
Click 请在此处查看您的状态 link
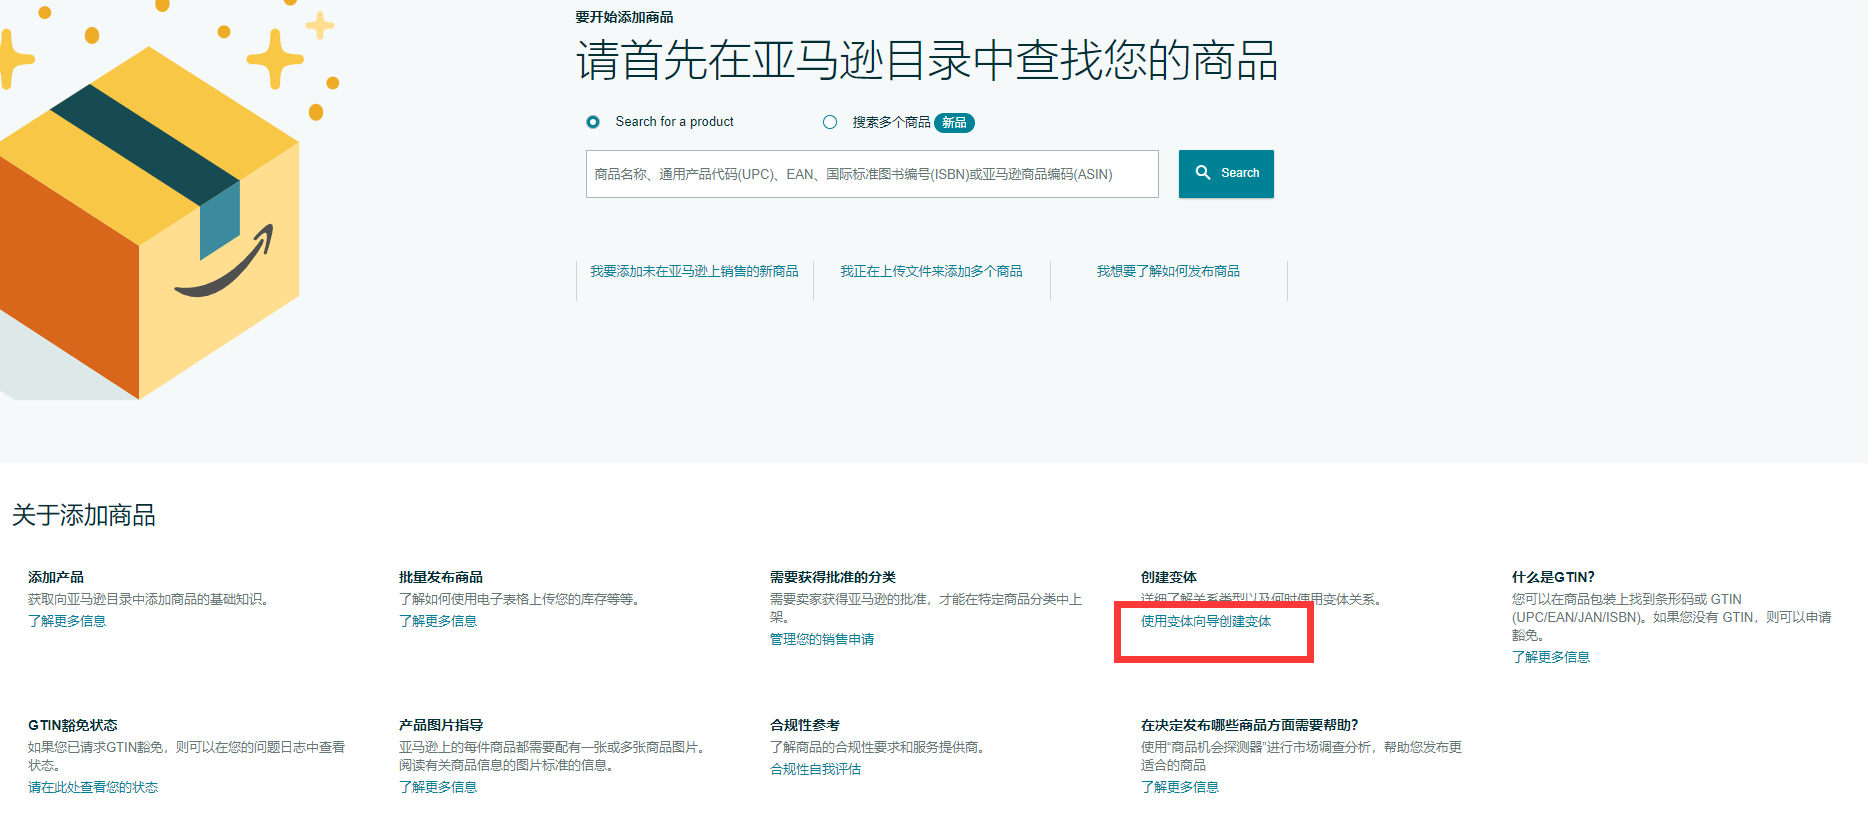pos(93,787)
